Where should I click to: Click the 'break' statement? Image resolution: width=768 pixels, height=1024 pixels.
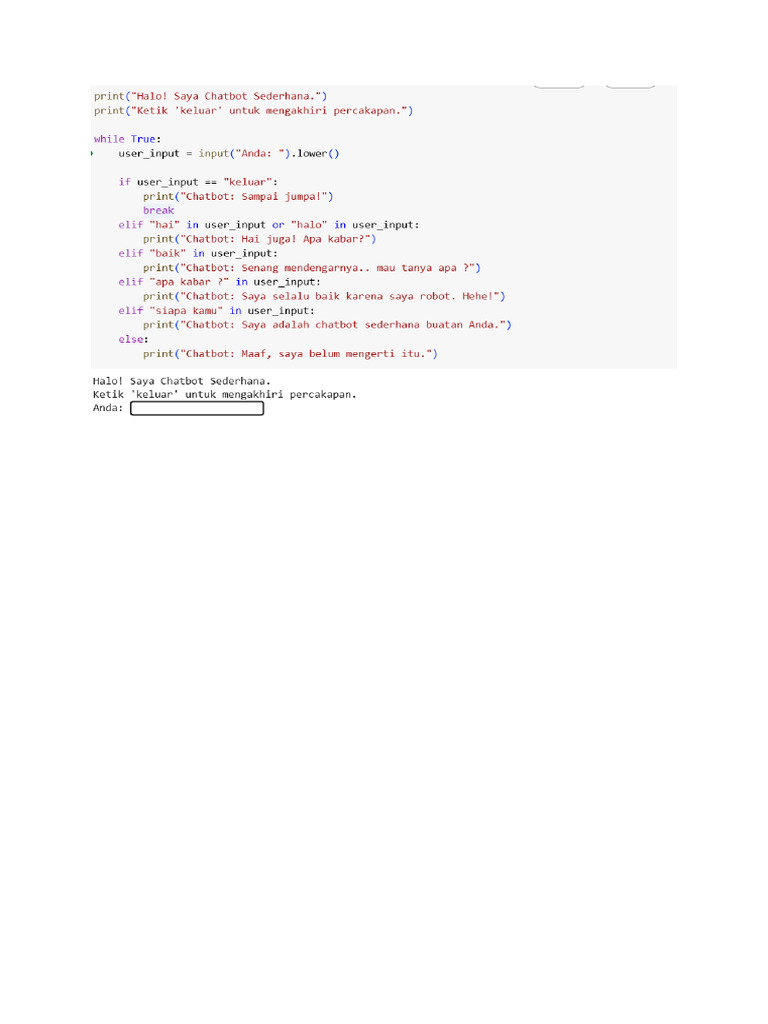(x=159, y=210)
